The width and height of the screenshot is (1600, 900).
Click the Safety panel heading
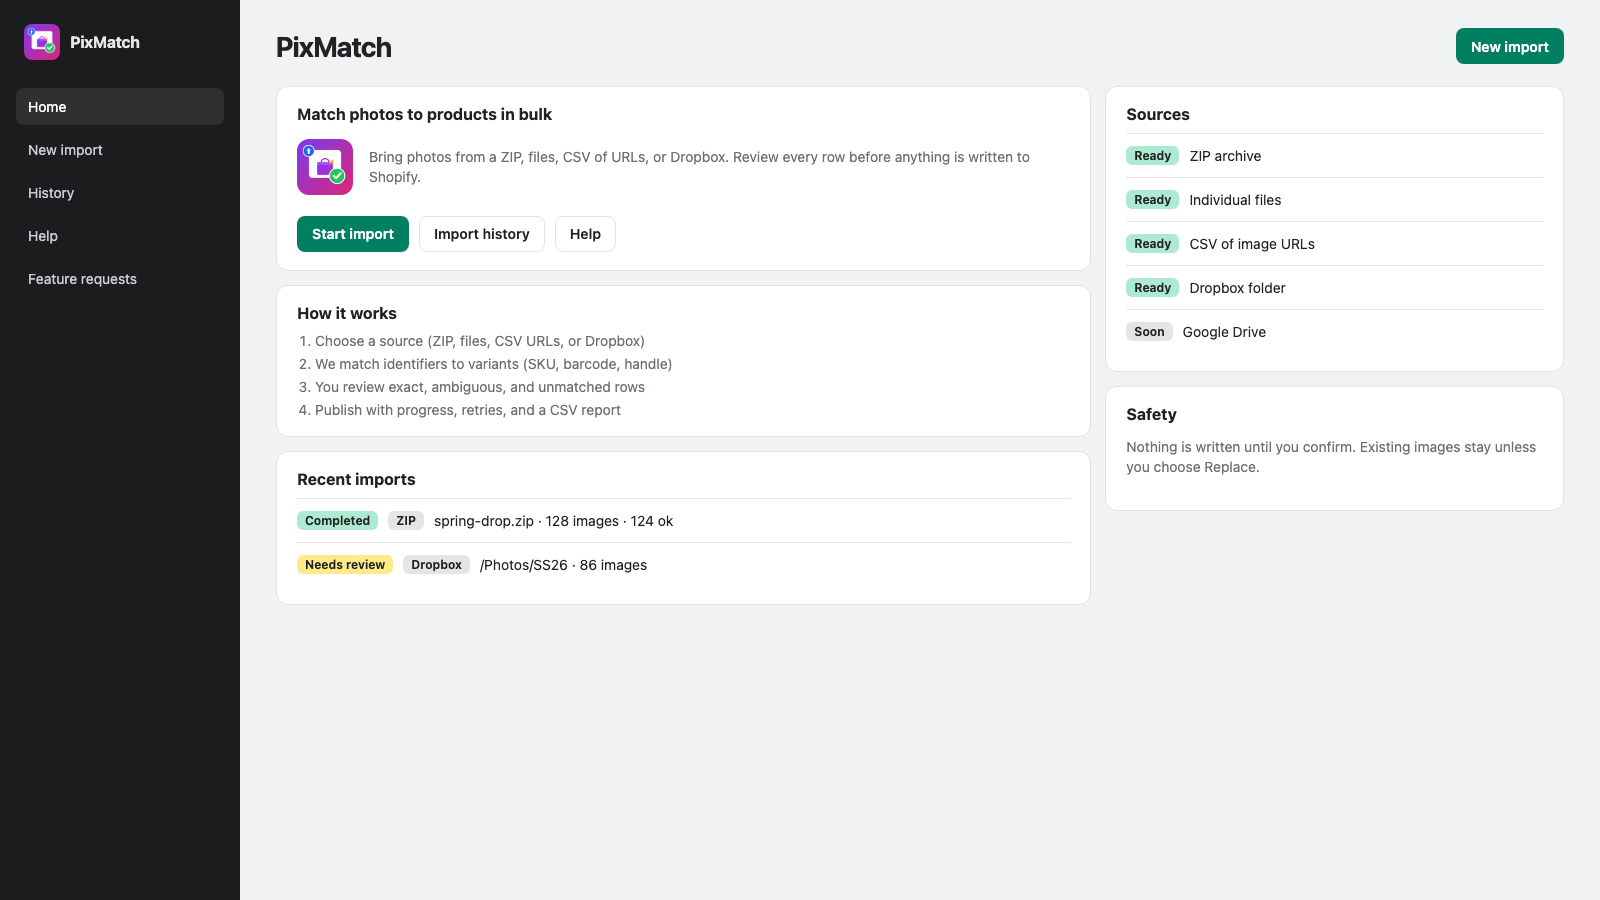click(x=1151, y=414)
